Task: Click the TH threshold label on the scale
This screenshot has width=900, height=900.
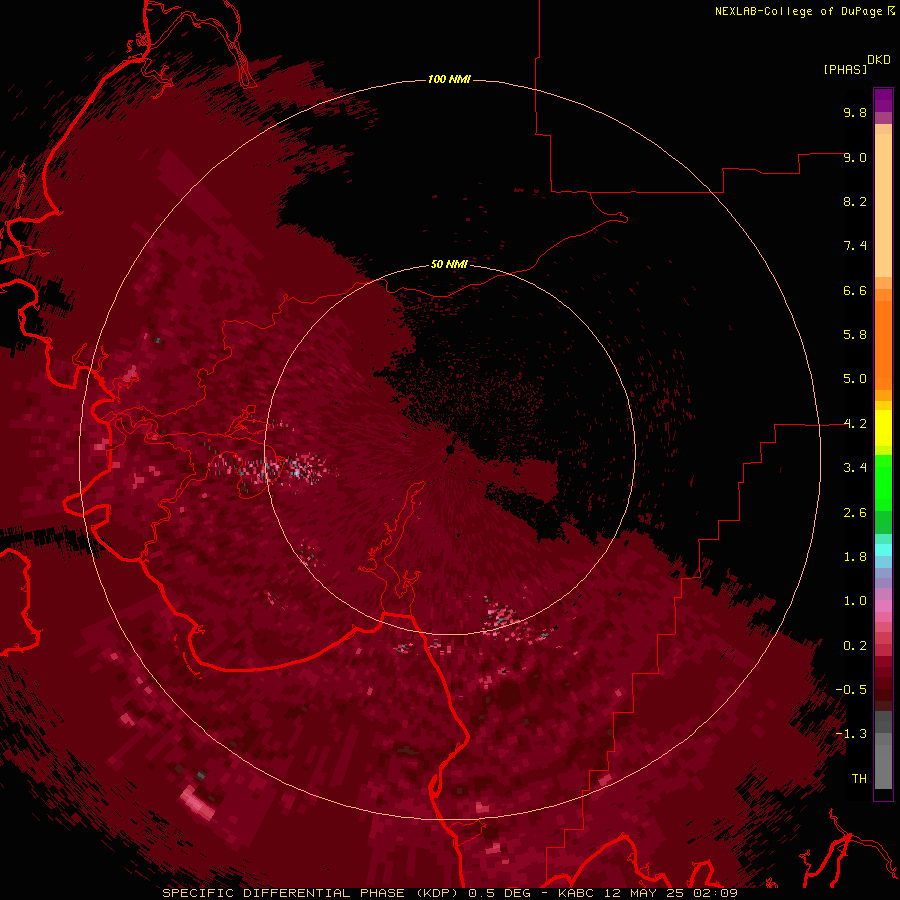Action: [859, 779]
